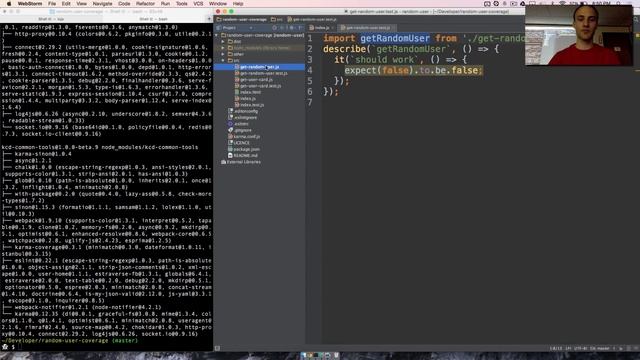Open the File menu
This screenshot has height=360, width=640.
52,4
